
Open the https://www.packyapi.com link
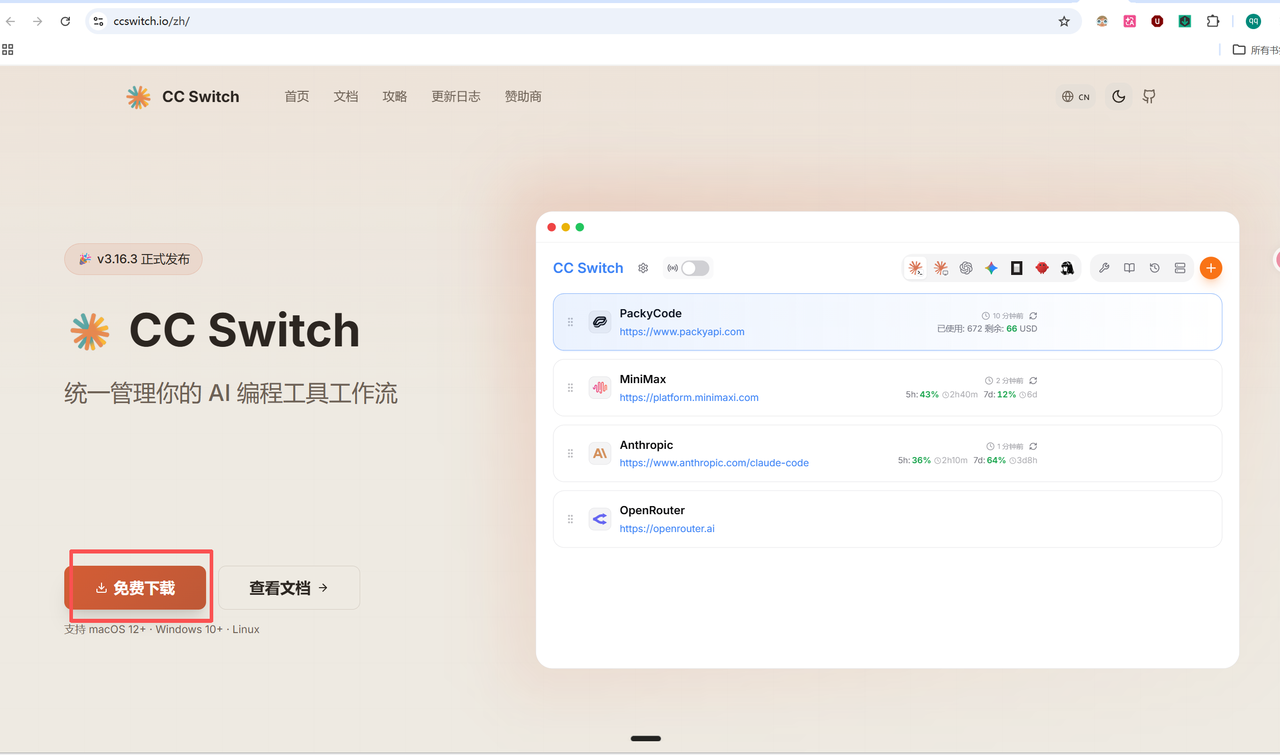[682, 332]
